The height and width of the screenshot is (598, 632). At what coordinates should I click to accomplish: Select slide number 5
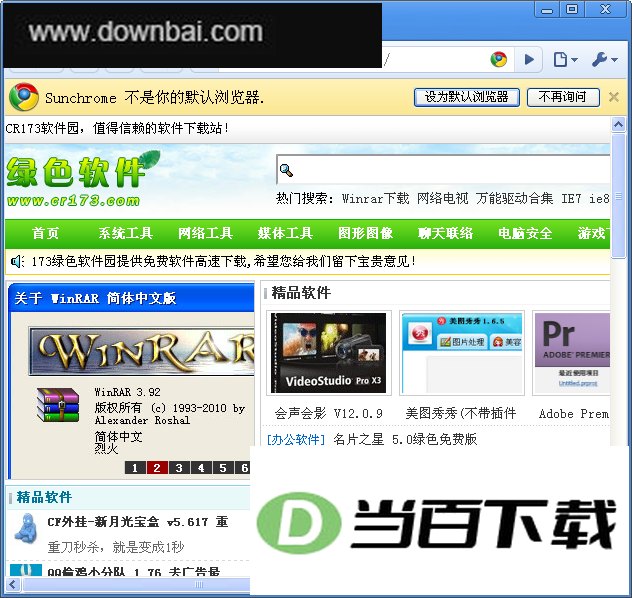pos(222,467)
